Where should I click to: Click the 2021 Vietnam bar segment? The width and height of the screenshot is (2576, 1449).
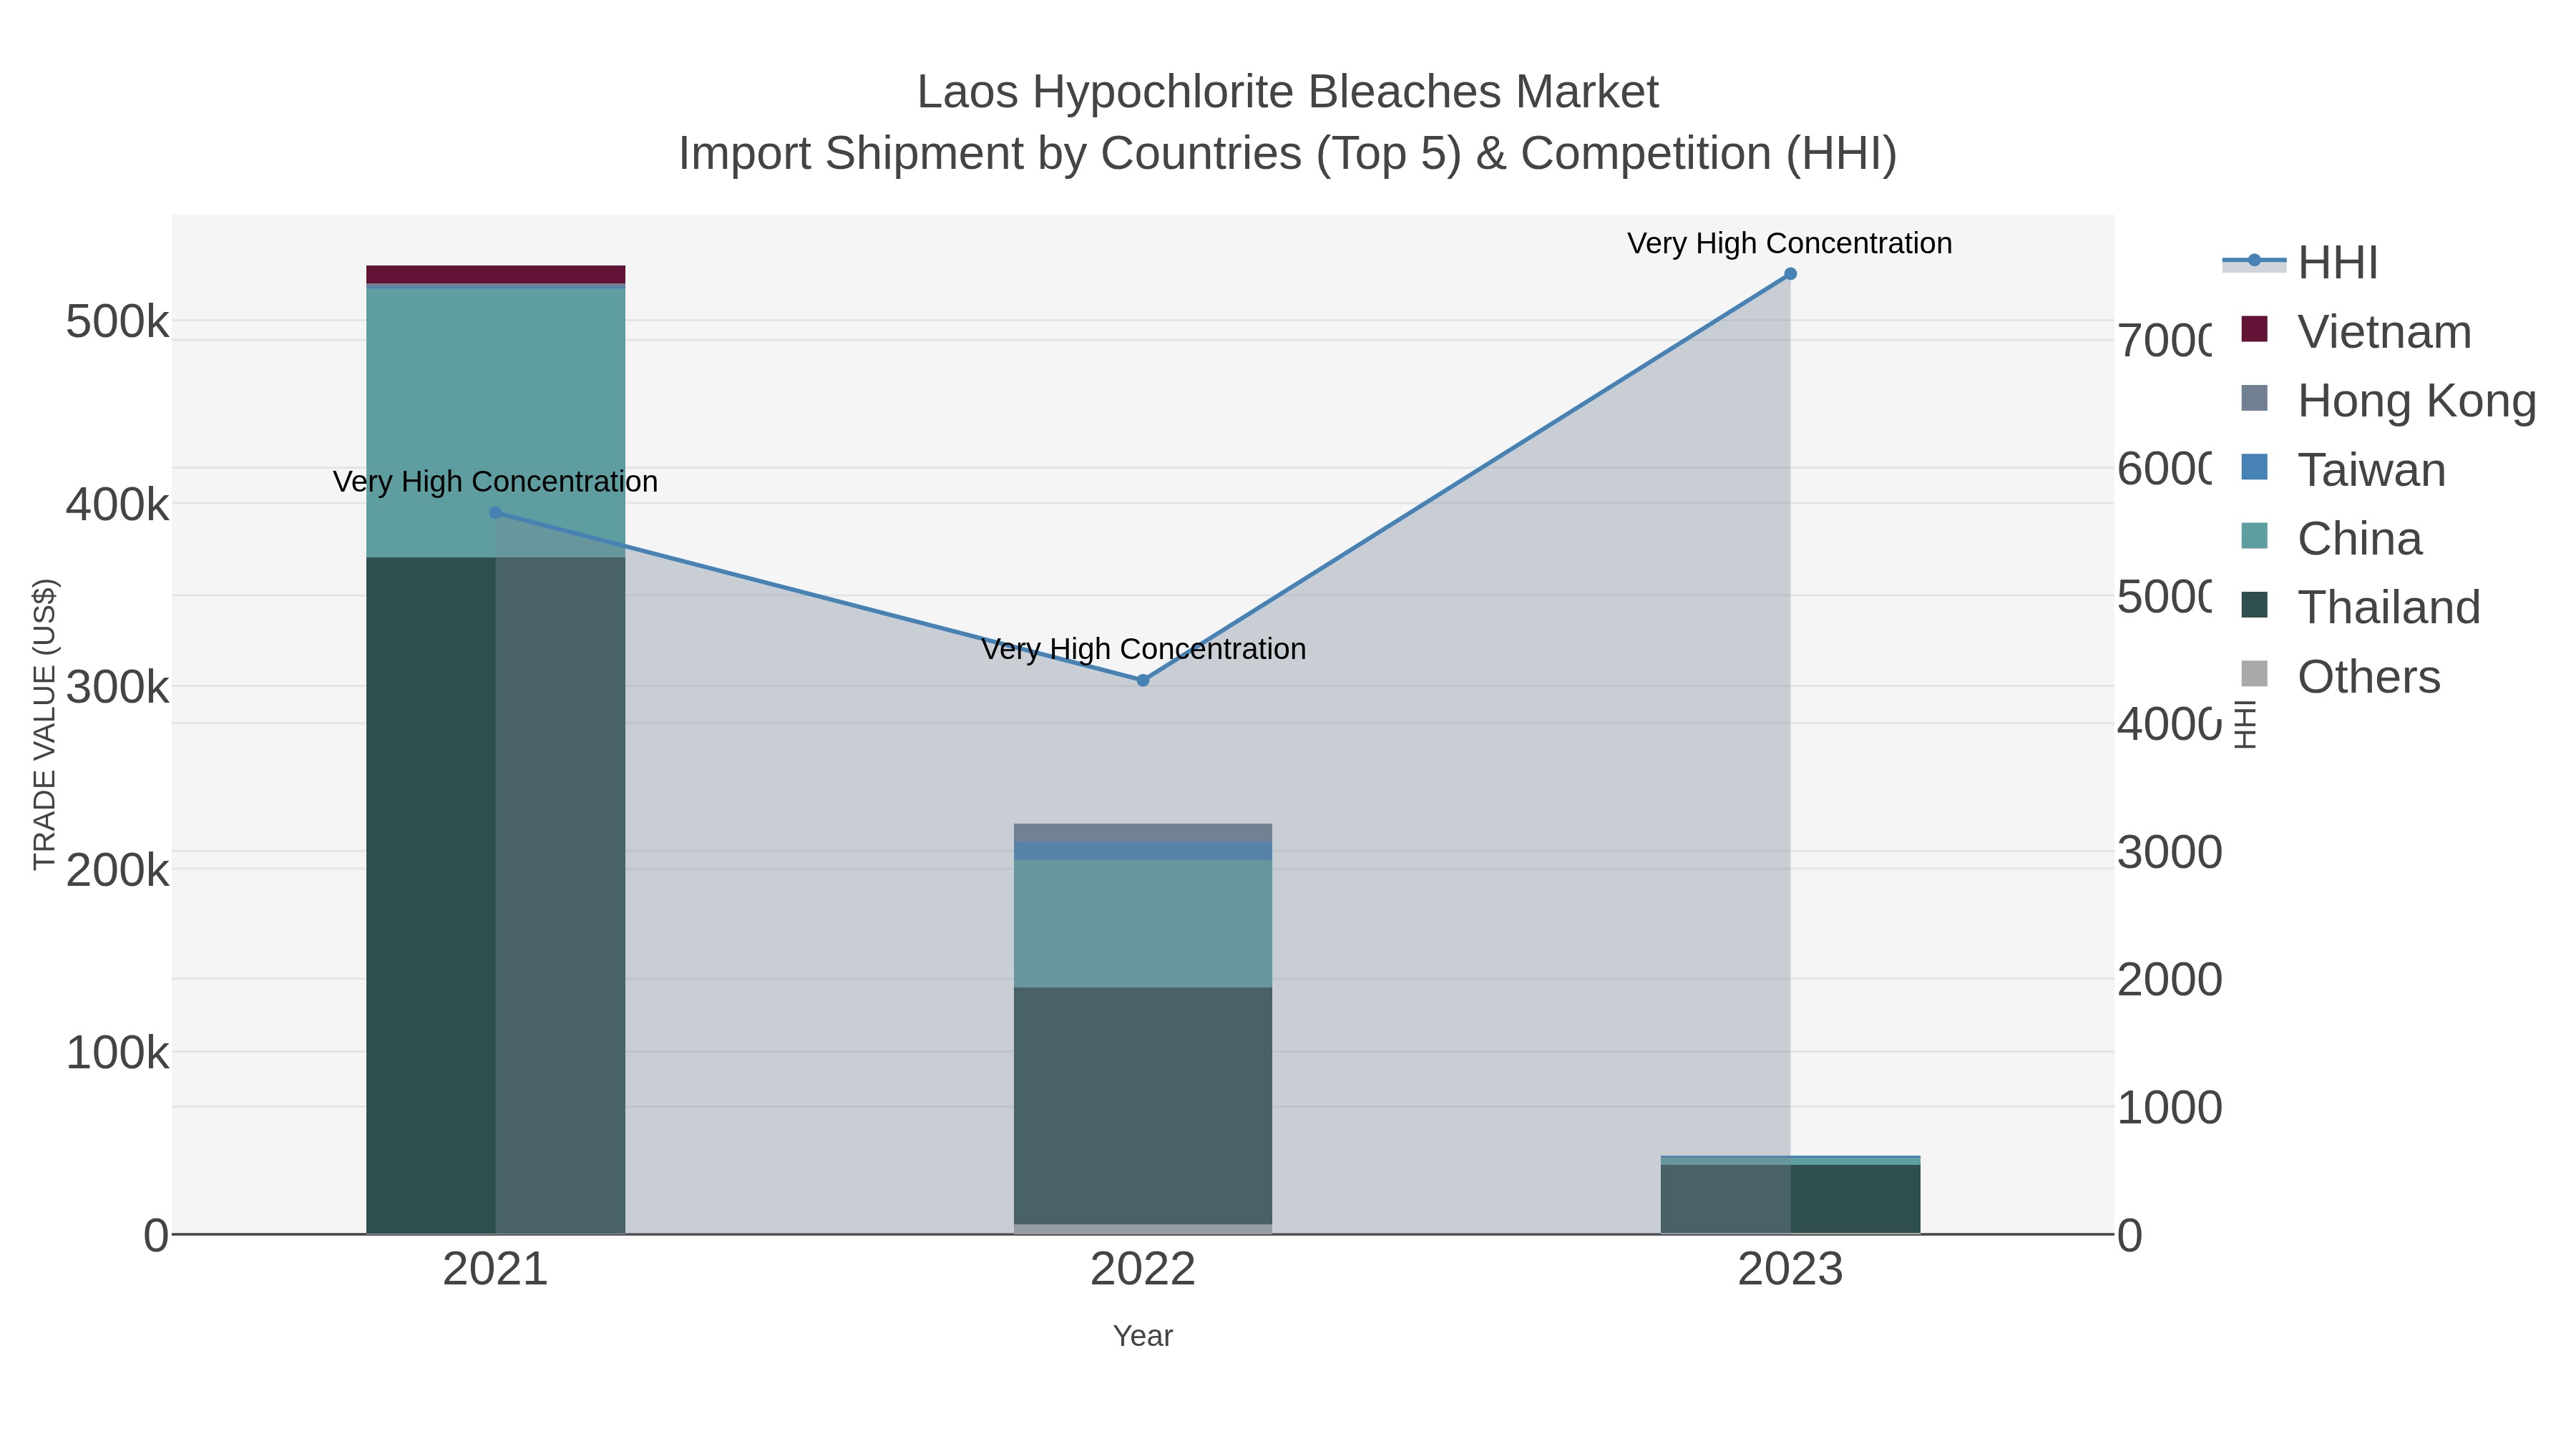[x=496, y=274]
